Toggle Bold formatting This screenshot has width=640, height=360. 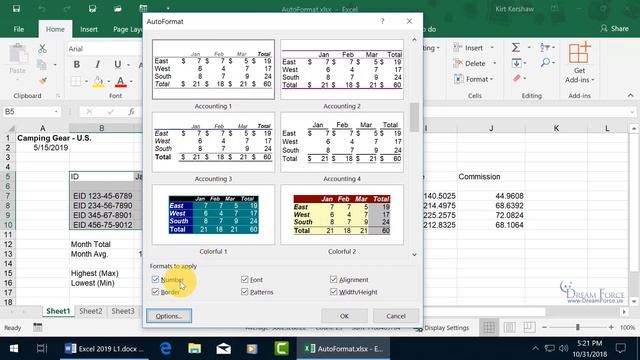76,64
